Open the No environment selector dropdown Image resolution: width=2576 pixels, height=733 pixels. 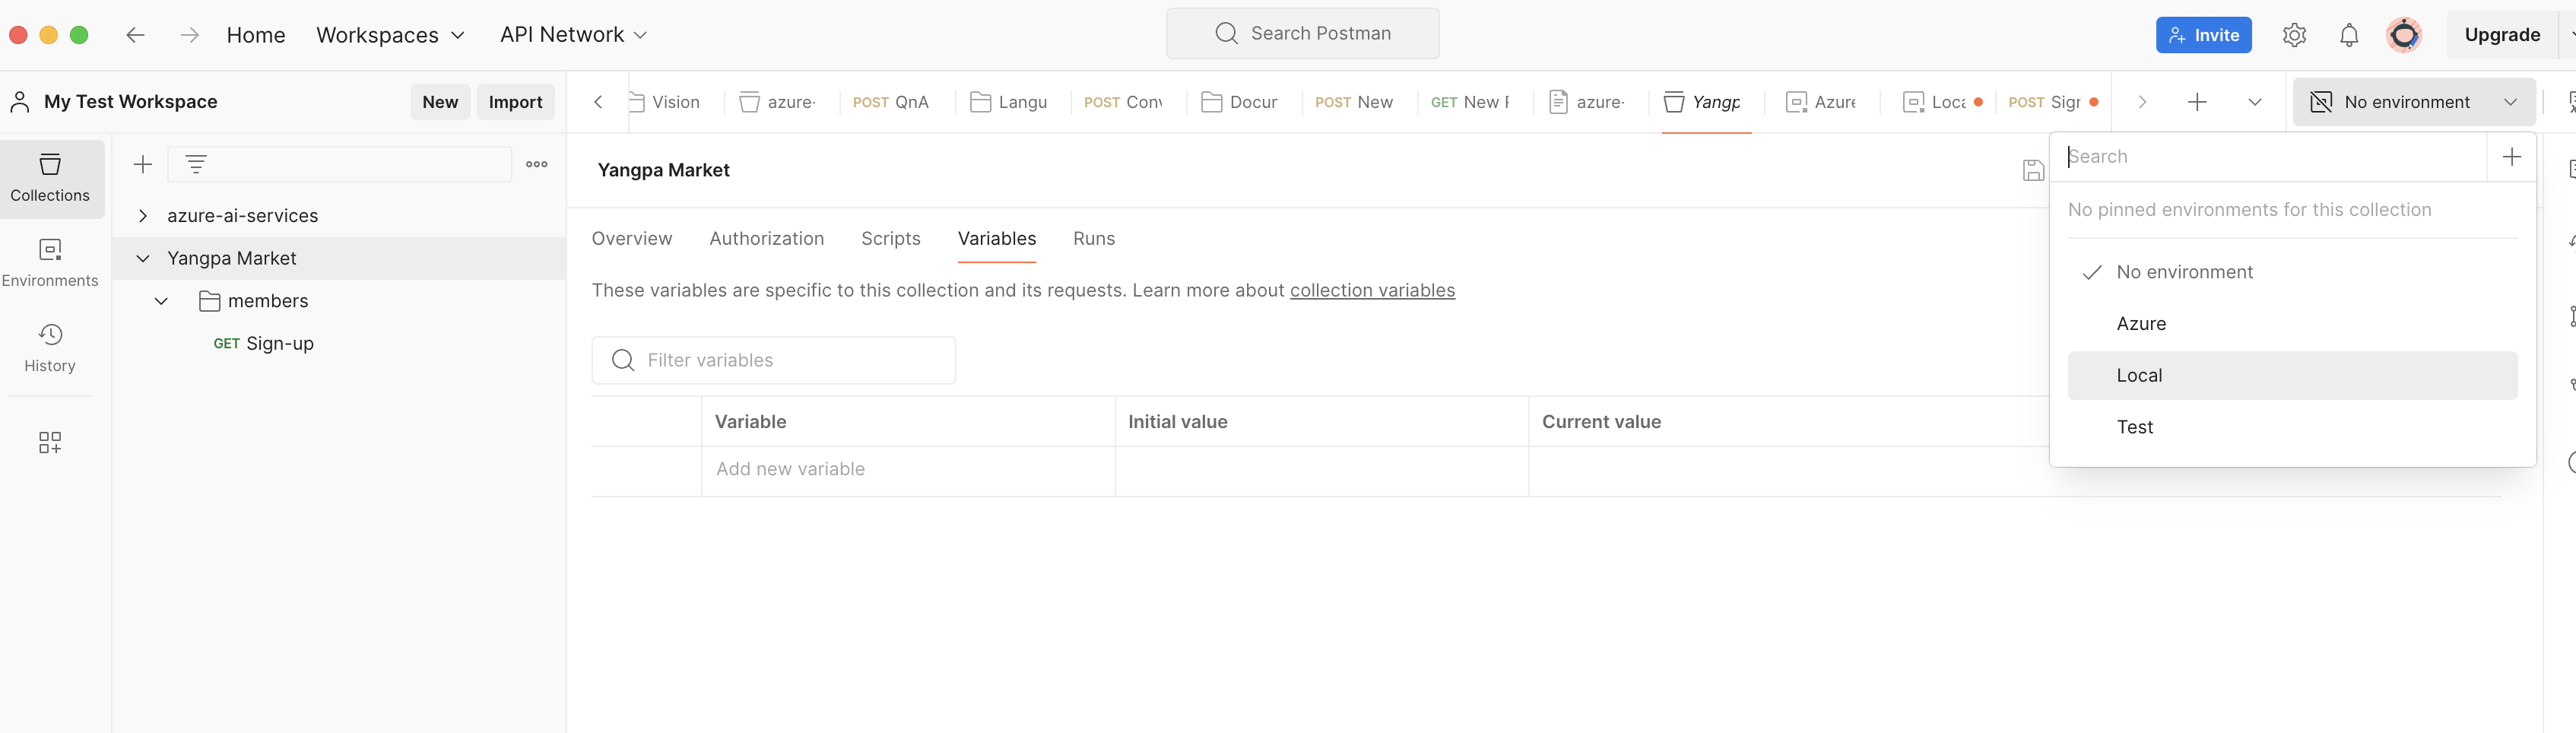[2414, 102]
